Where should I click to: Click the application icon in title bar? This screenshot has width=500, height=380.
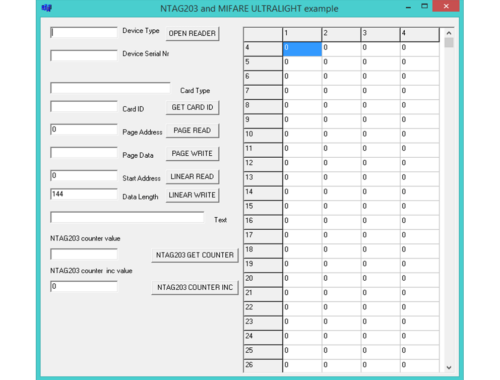coord(47,8)
